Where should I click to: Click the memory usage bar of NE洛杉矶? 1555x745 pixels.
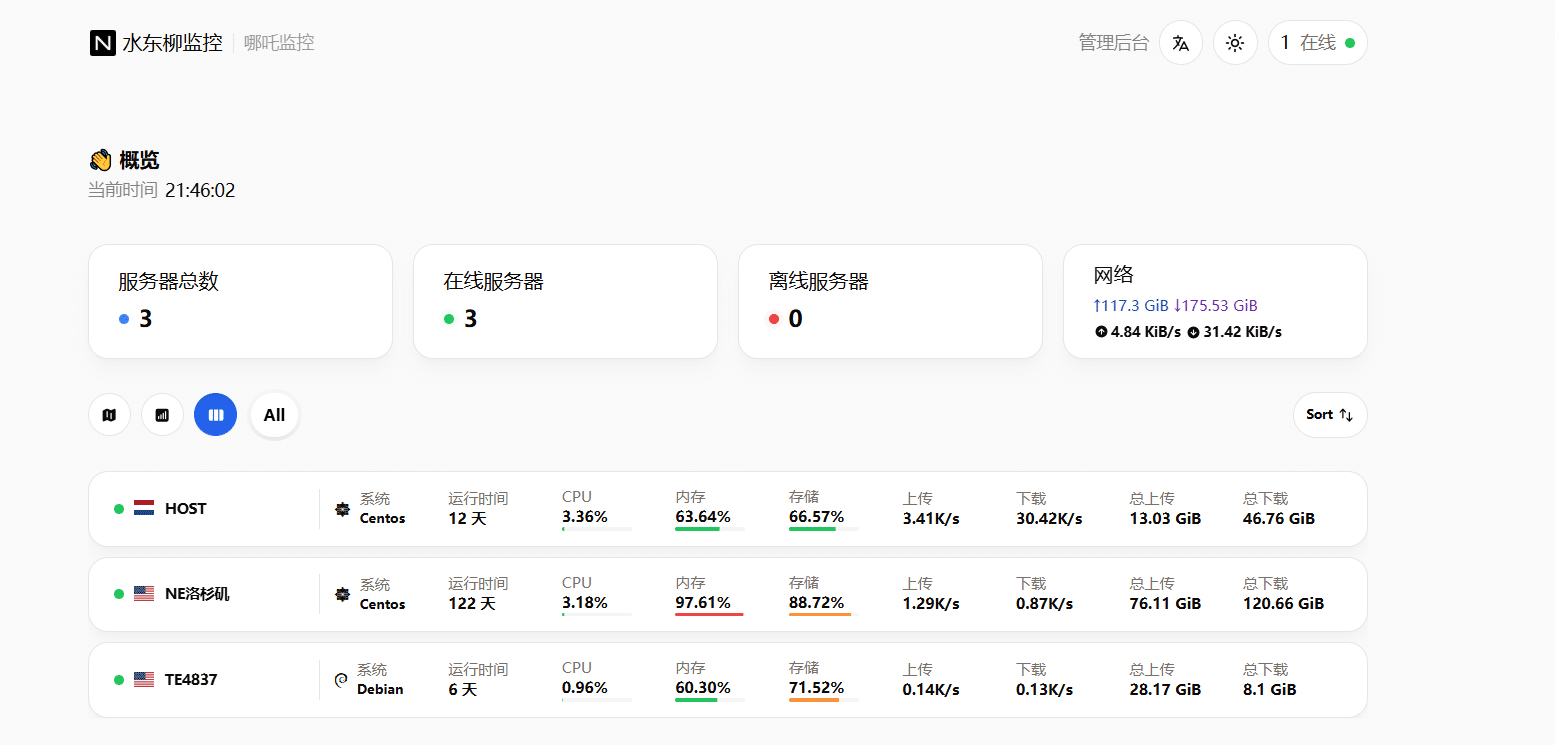(708, 613)
